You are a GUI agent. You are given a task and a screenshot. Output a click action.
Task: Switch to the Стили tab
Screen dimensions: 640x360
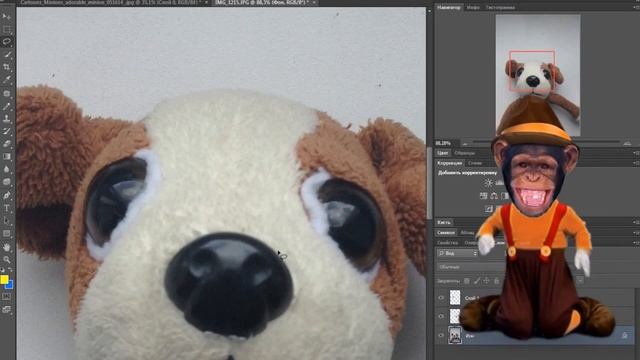pyautogui.click(x=474, y=163)
